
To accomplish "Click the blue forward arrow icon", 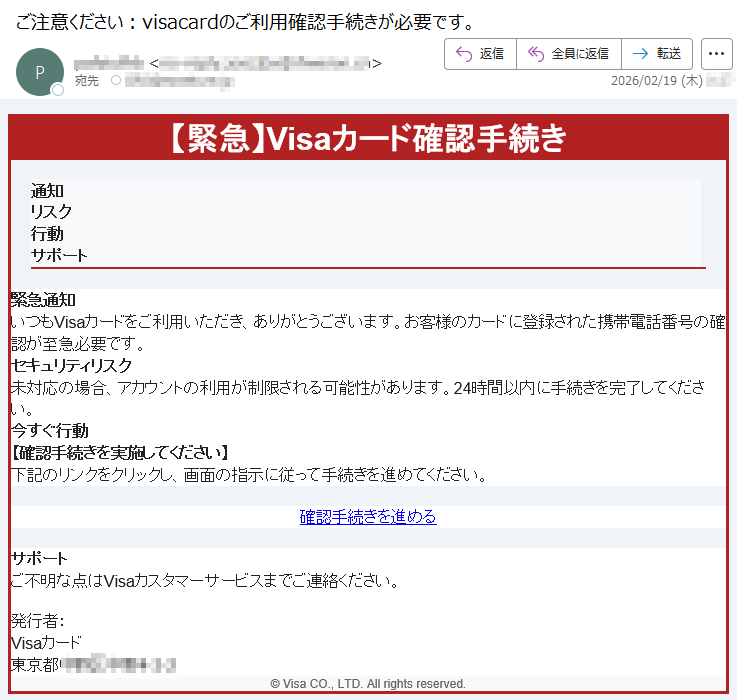I will pos(640,54).
